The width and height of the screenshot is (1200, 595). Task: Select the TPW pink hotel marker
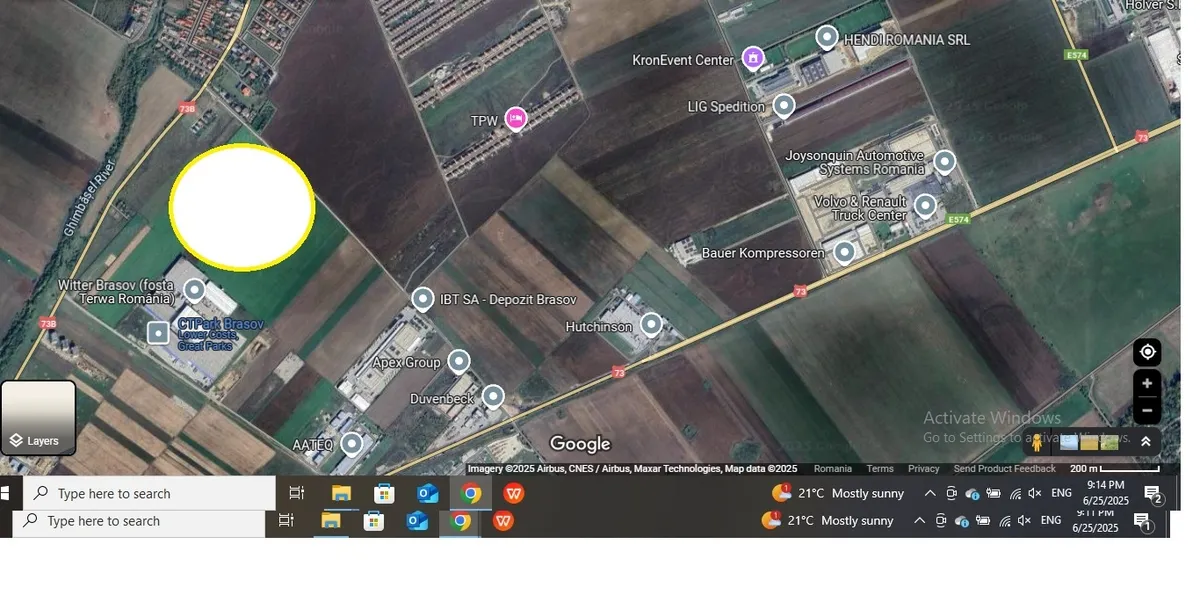click(515, 119)
